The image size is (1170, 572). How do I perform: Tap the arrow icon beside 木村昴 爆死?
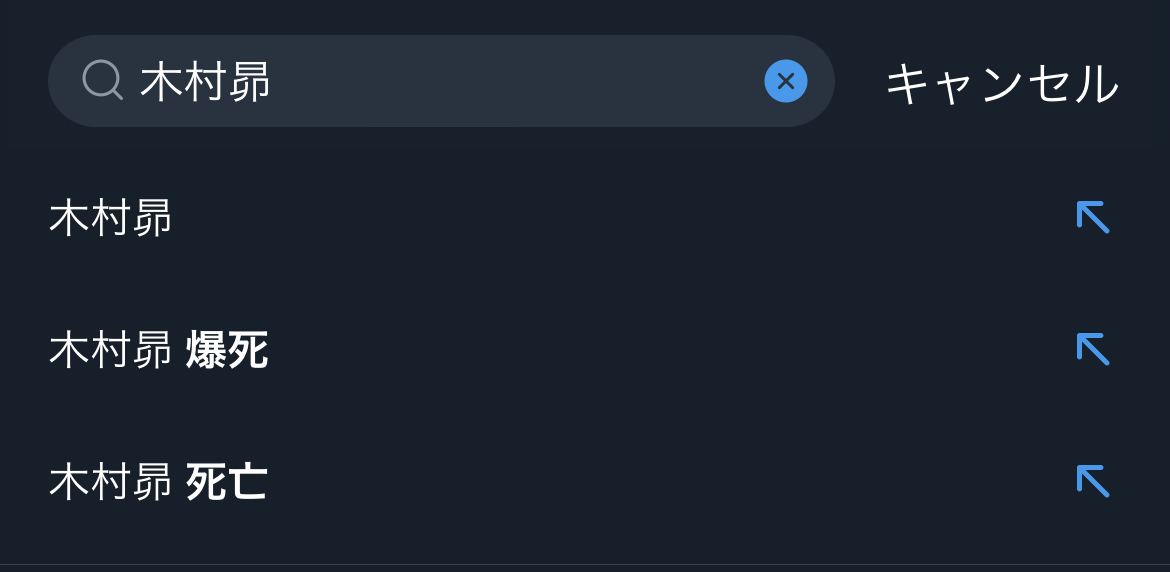(1093, 349)
